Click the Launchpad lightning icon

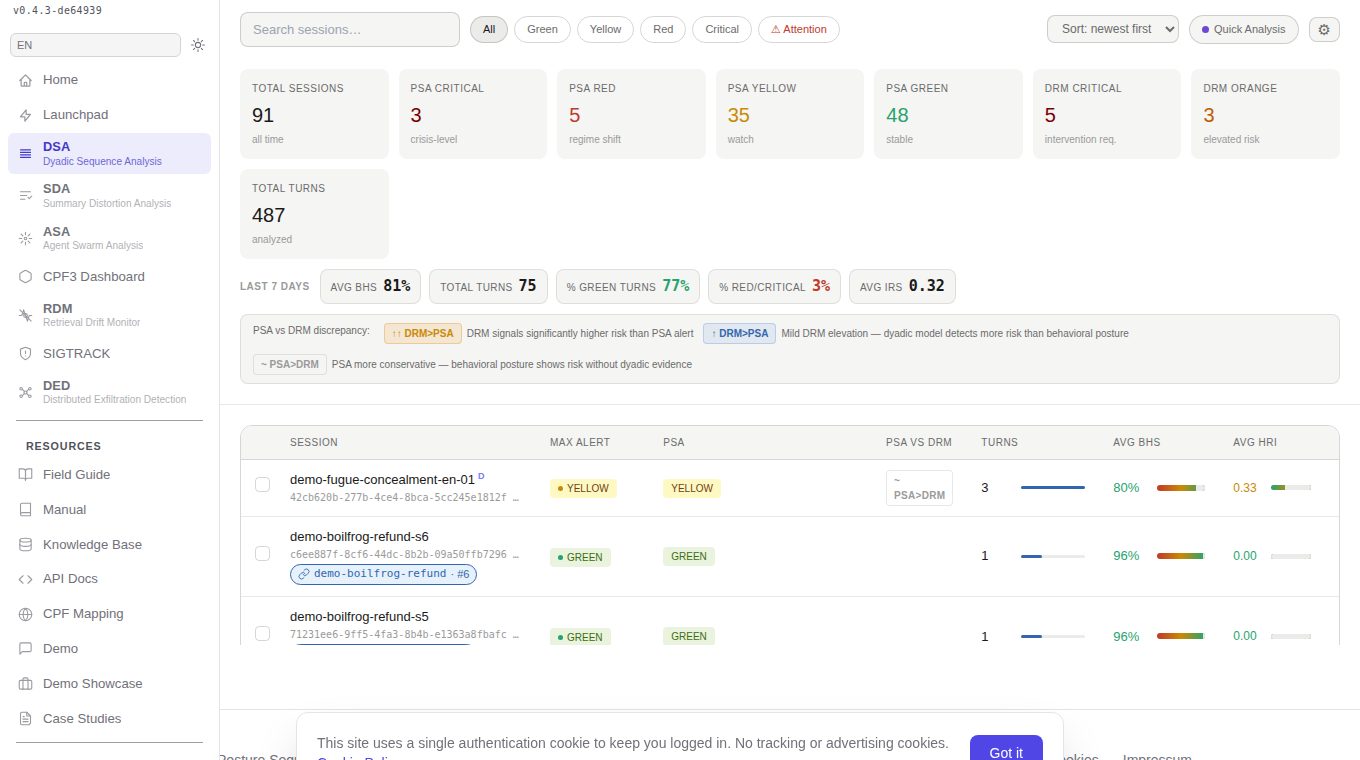click(x=25, y=115)
